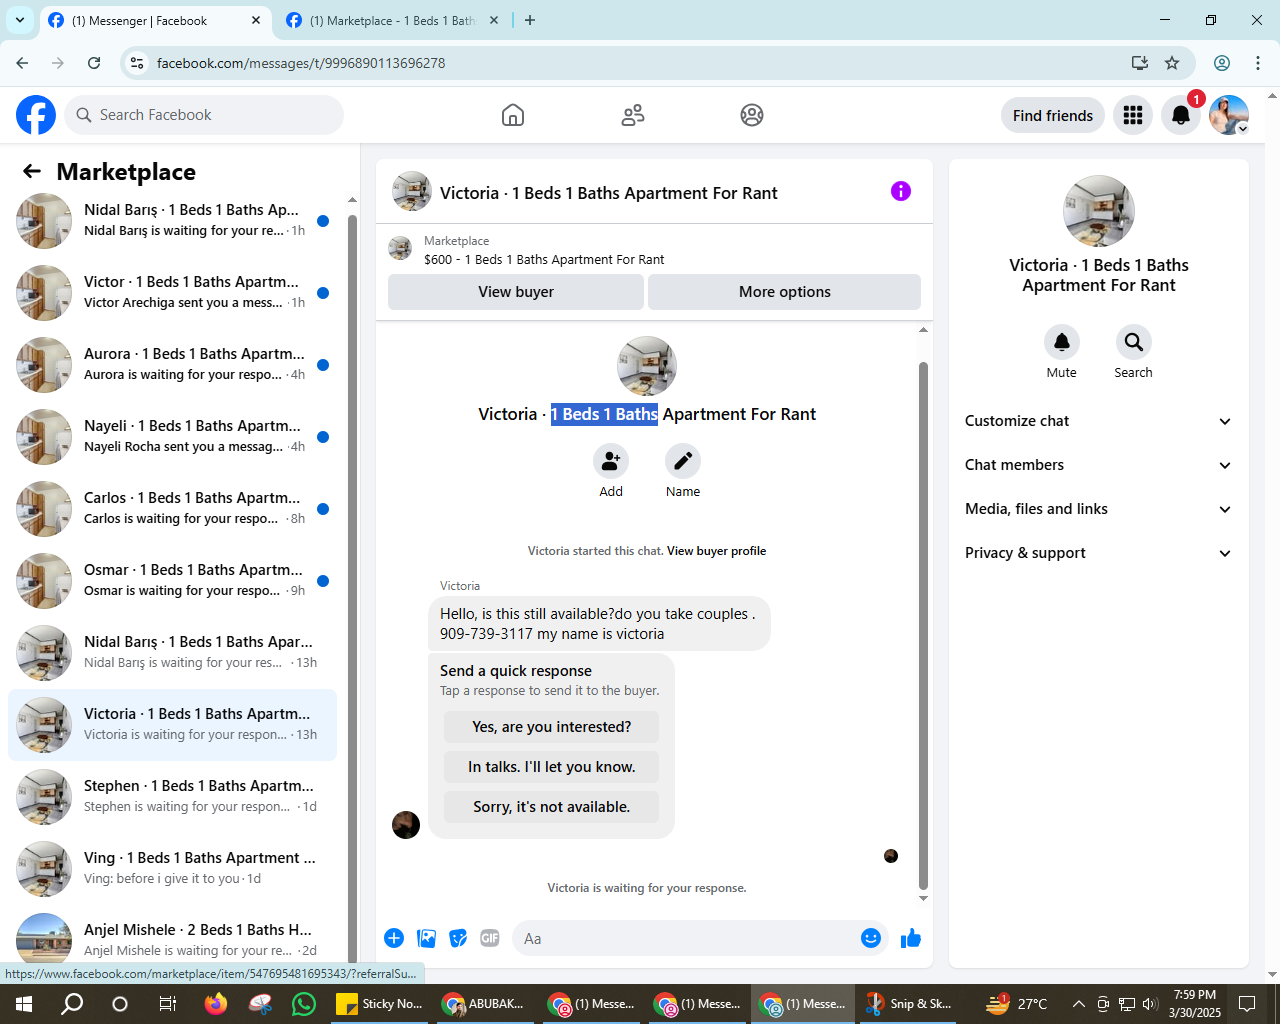Send a thumbs-up like

click(911, 938)
